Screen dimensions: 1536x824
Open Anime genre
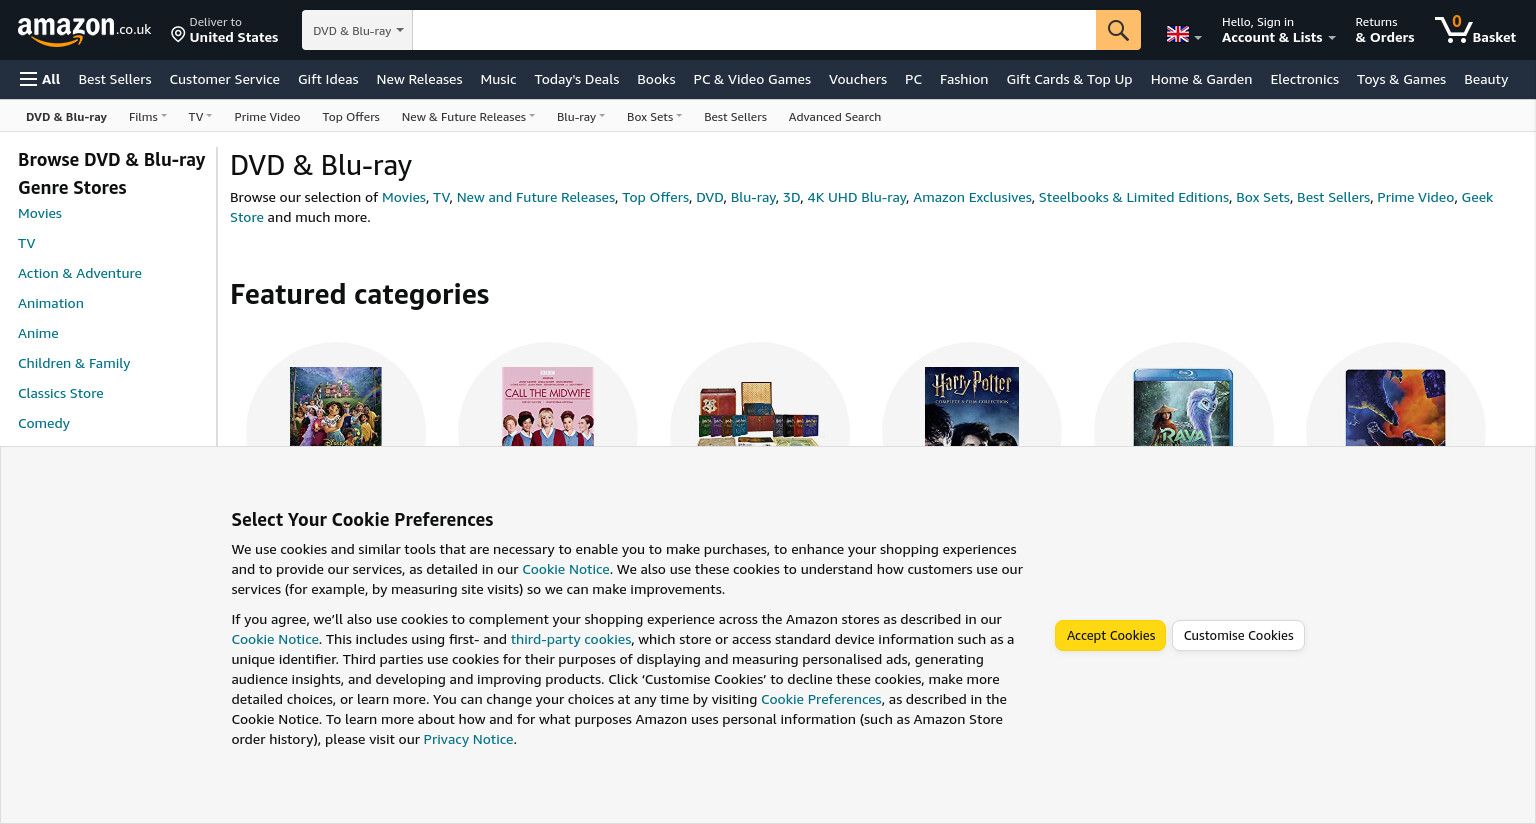(x=38, y=333)
